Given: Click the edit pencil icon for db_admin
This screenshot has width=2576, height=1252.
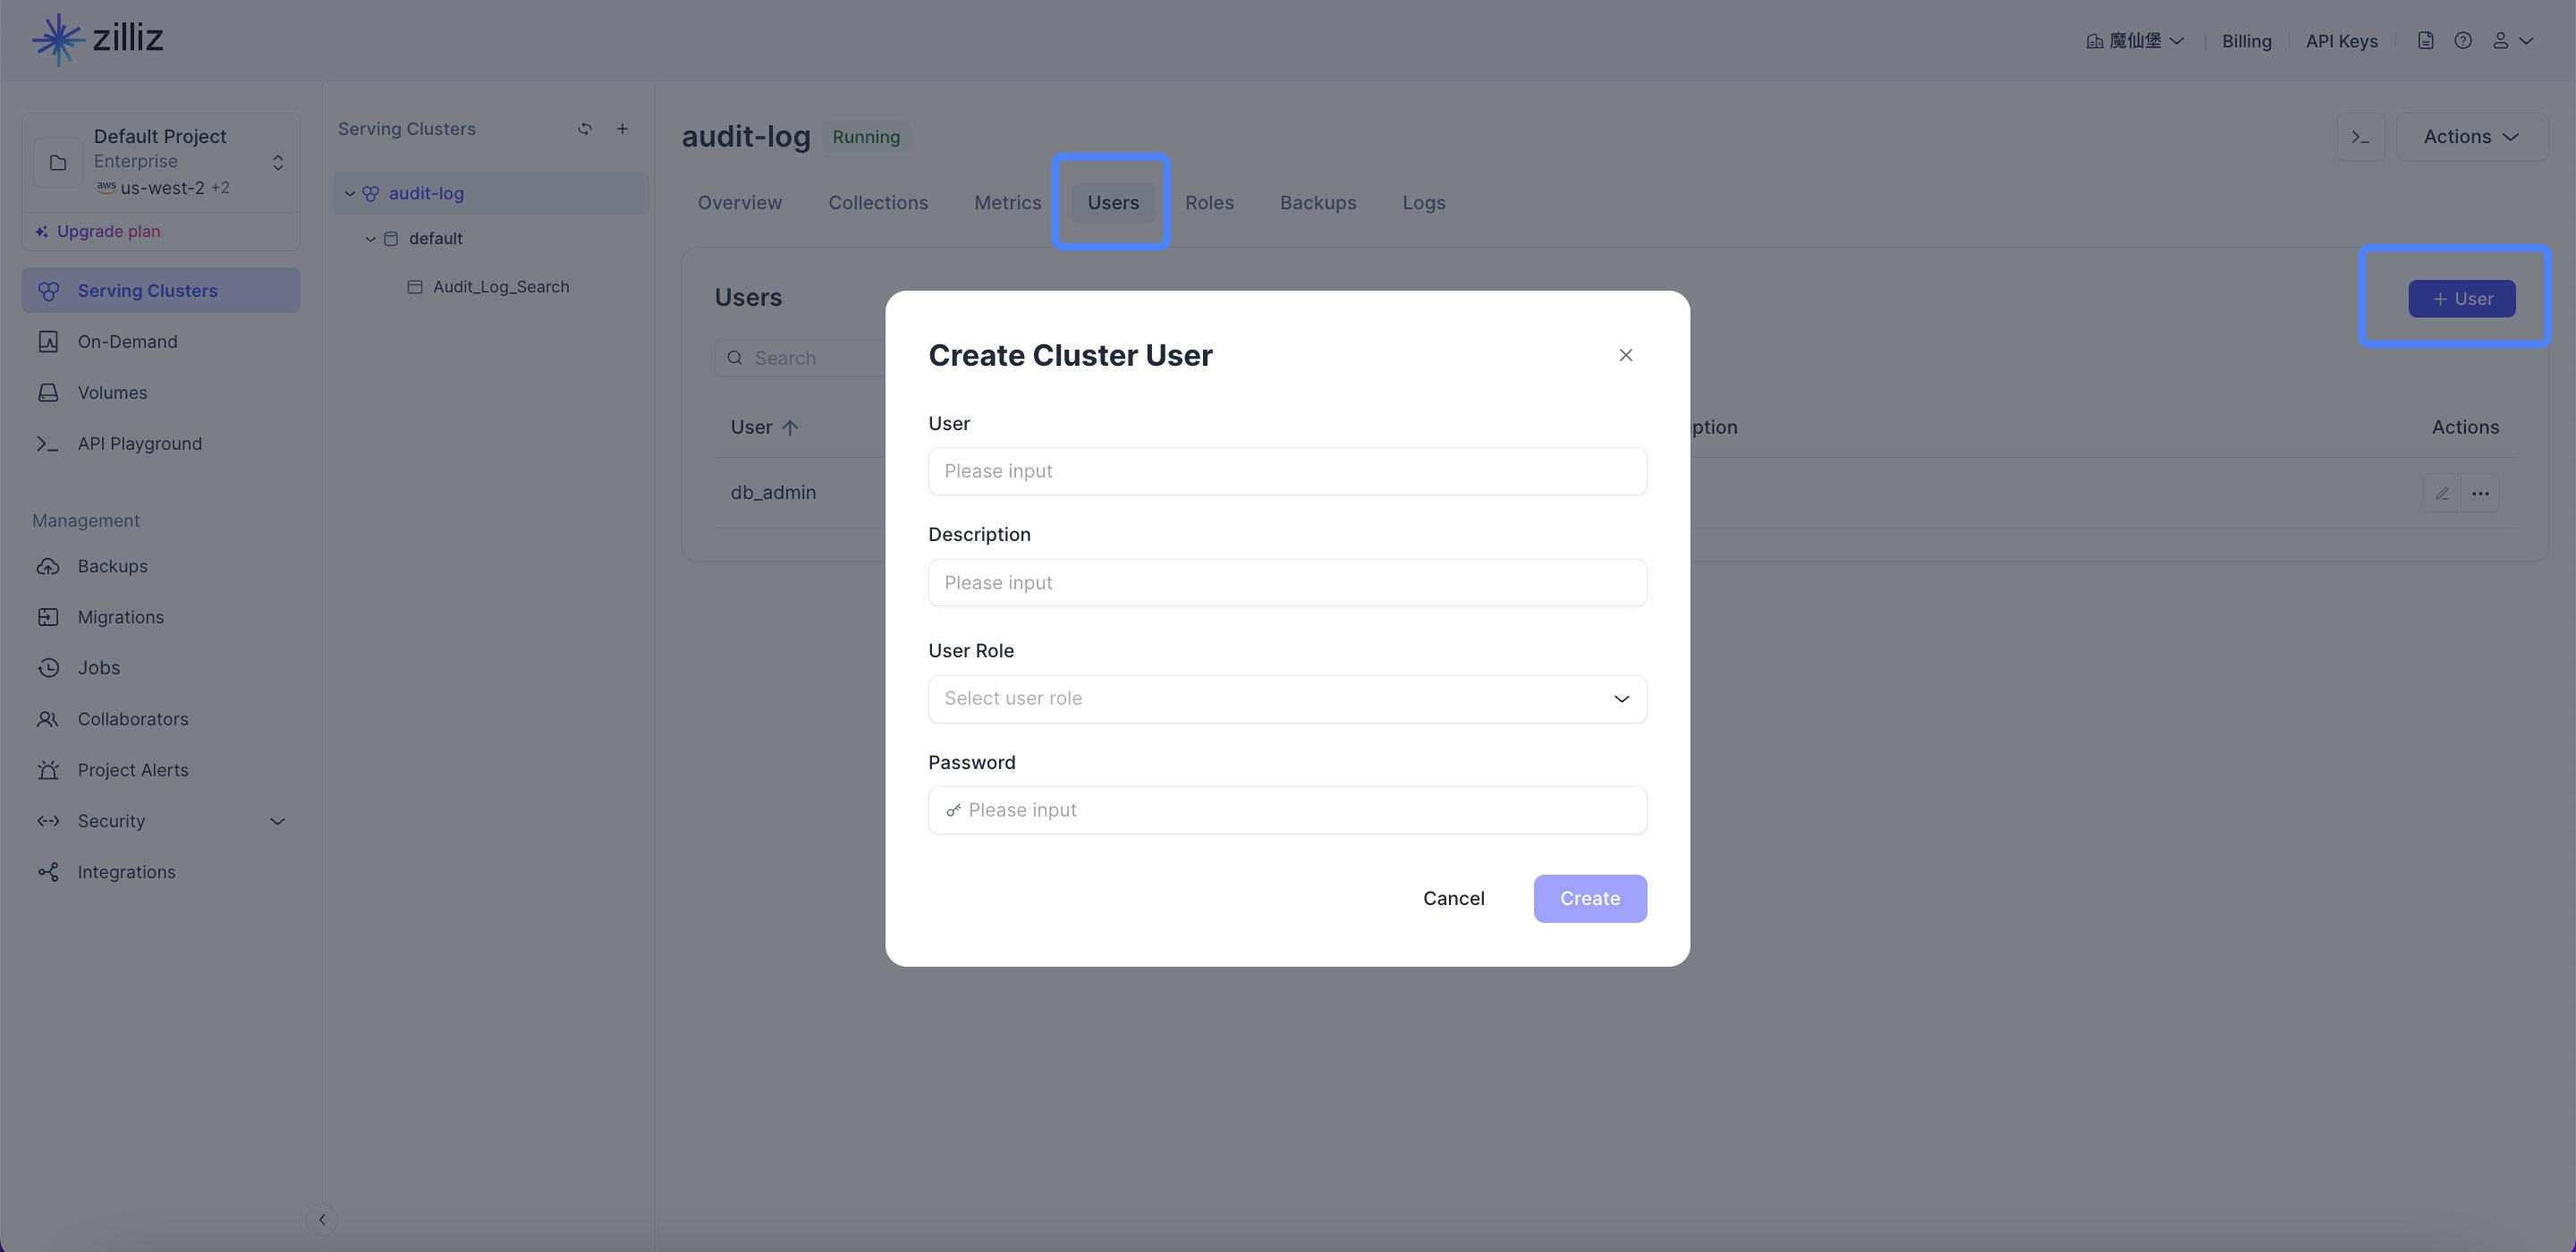Looking at the screenshot, I should click(2442, 493).
